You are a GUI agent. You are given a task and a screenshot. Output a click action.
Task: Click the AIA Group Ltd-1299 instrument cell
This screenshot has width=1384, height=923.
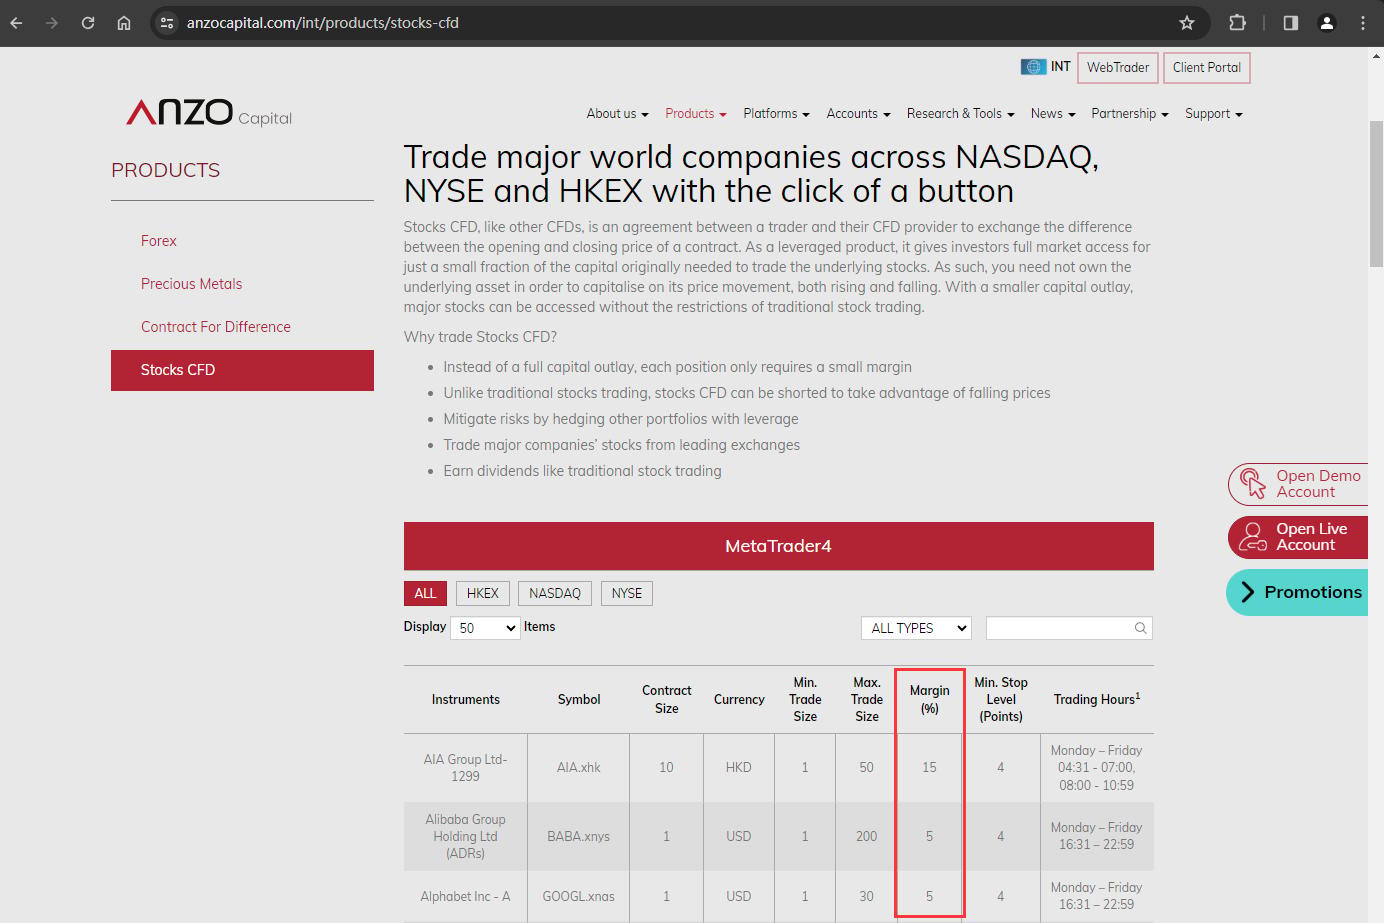466,768
